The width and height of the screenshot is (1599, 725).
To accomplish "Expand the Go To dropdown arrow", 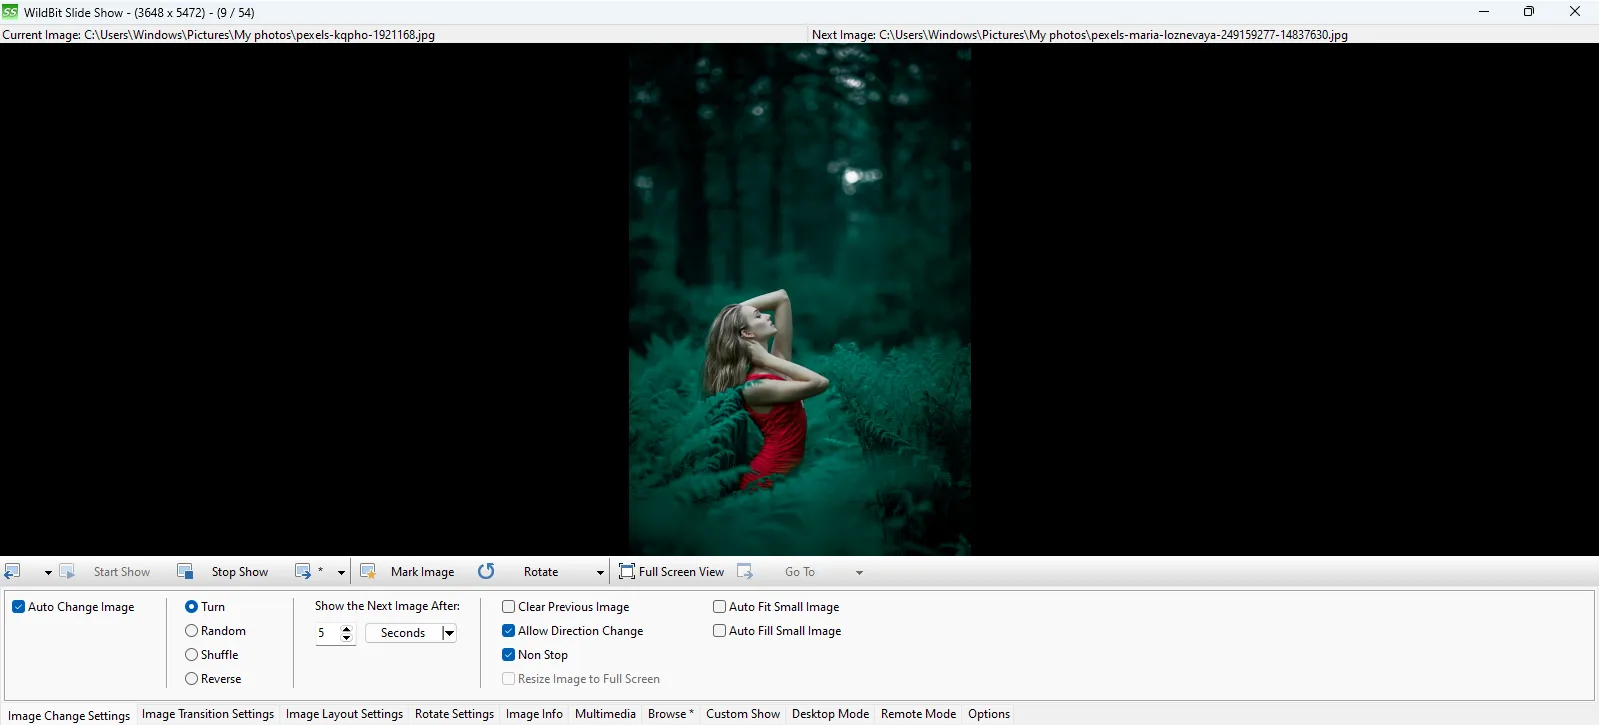I will click(859, 573).
